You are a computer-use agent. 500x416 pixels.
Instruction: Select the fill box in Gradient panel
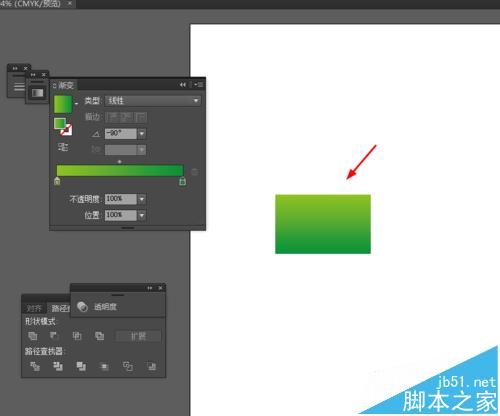click(60, 123)
